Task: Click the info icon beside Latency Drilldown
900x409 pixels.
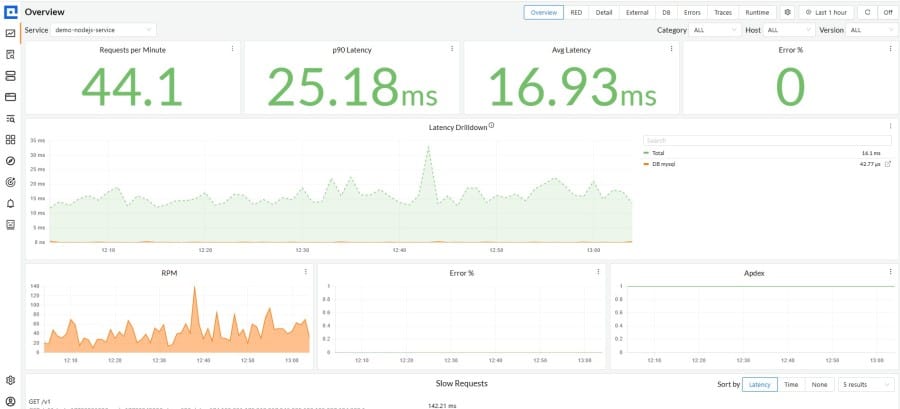Action: 491,126
